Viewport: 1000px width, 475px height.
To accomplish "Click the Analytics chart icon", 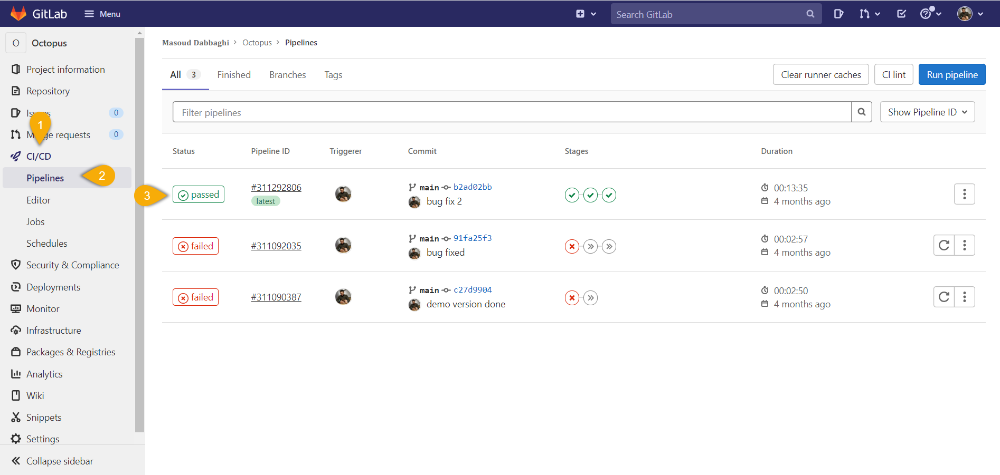I will (16, 374).
